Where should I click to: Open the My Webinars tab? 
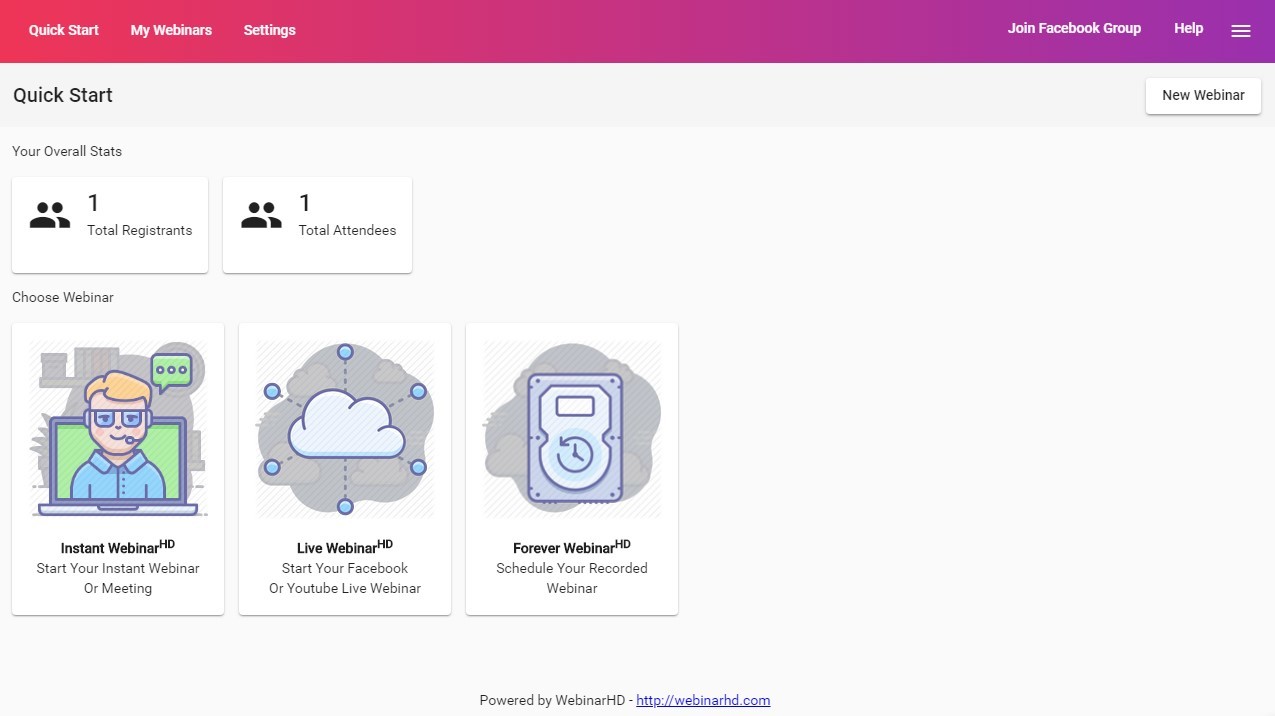click(171, 30)
